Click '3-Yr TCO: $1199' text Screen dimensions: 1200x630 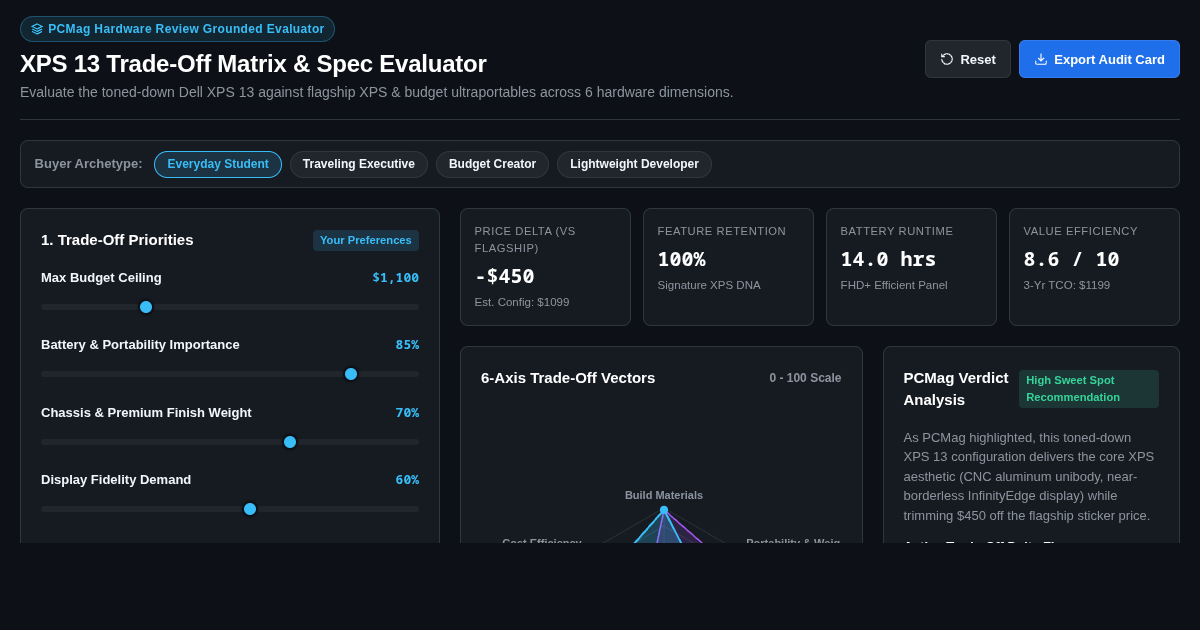pyautogui.click(x=1067, y=285)
